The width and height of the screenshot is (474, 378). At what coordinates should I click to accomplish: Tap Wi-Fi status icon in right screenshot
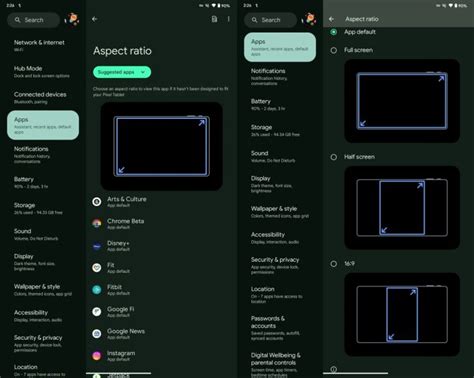click(x=451, y=6)
